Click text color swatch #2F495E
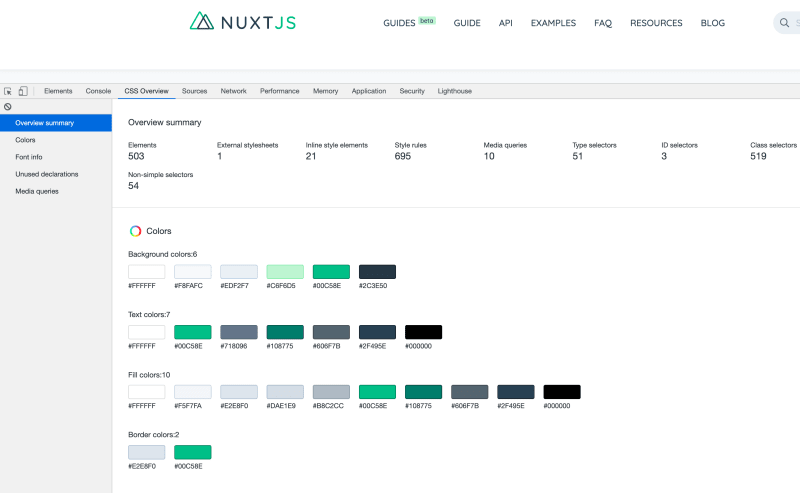The width and height of the screenshot is (800, 493). pyautogui.click(x=378, y=332)
